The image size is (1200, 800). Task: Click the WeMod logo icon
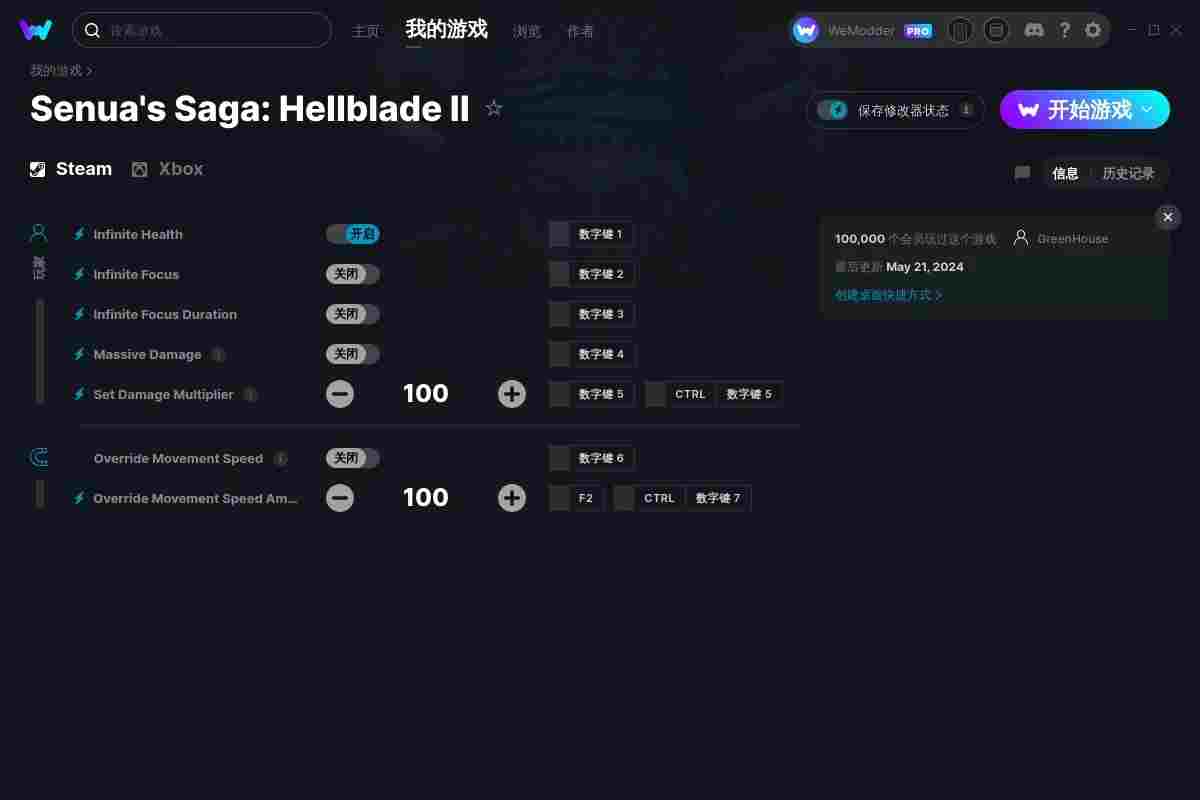point(36,30)
